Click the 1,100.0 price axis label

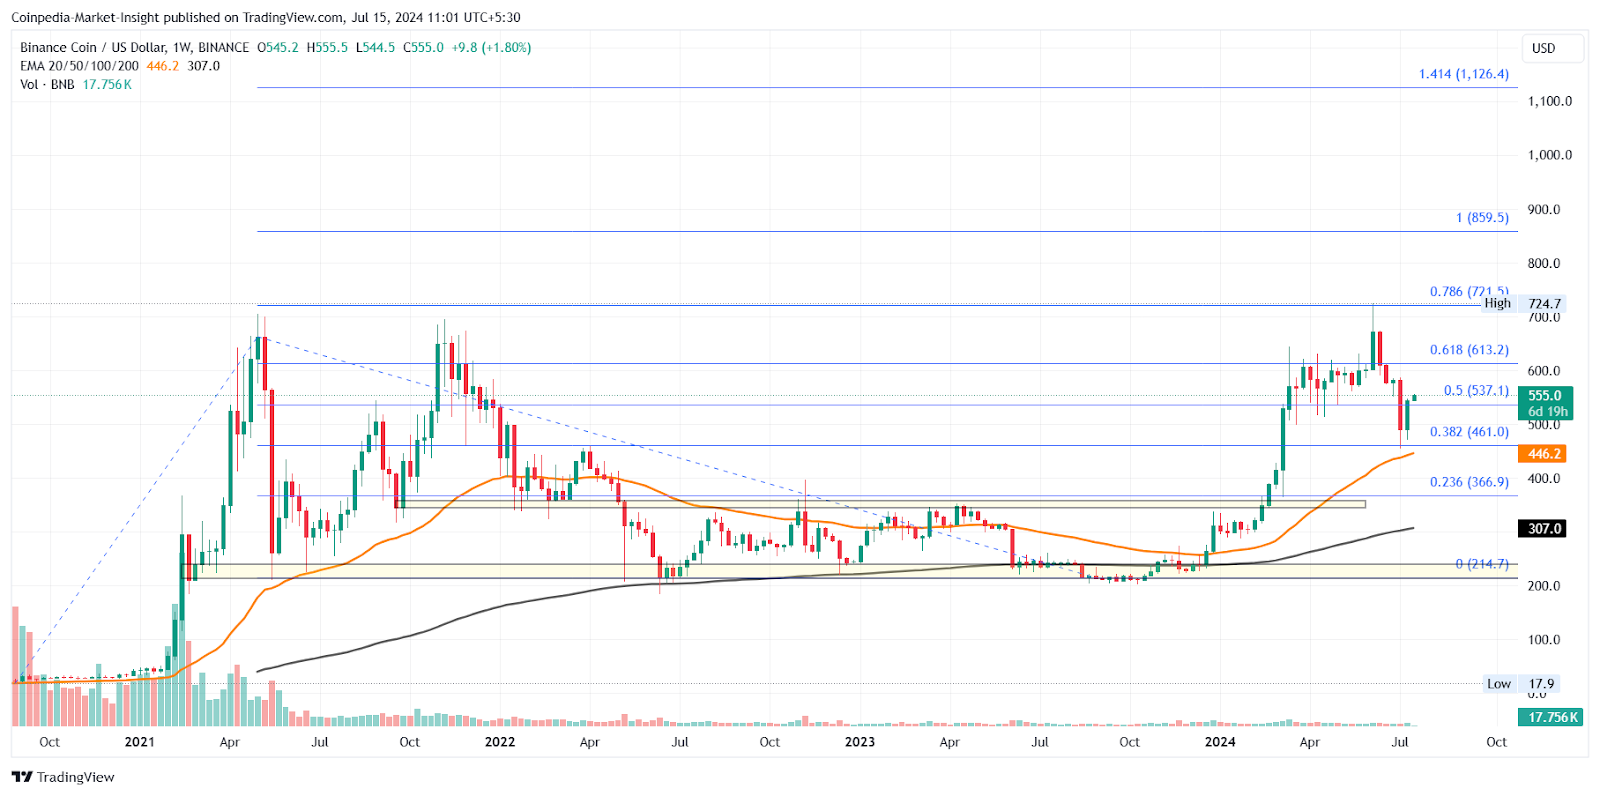pyautogui.click(x=1550, y=101)
